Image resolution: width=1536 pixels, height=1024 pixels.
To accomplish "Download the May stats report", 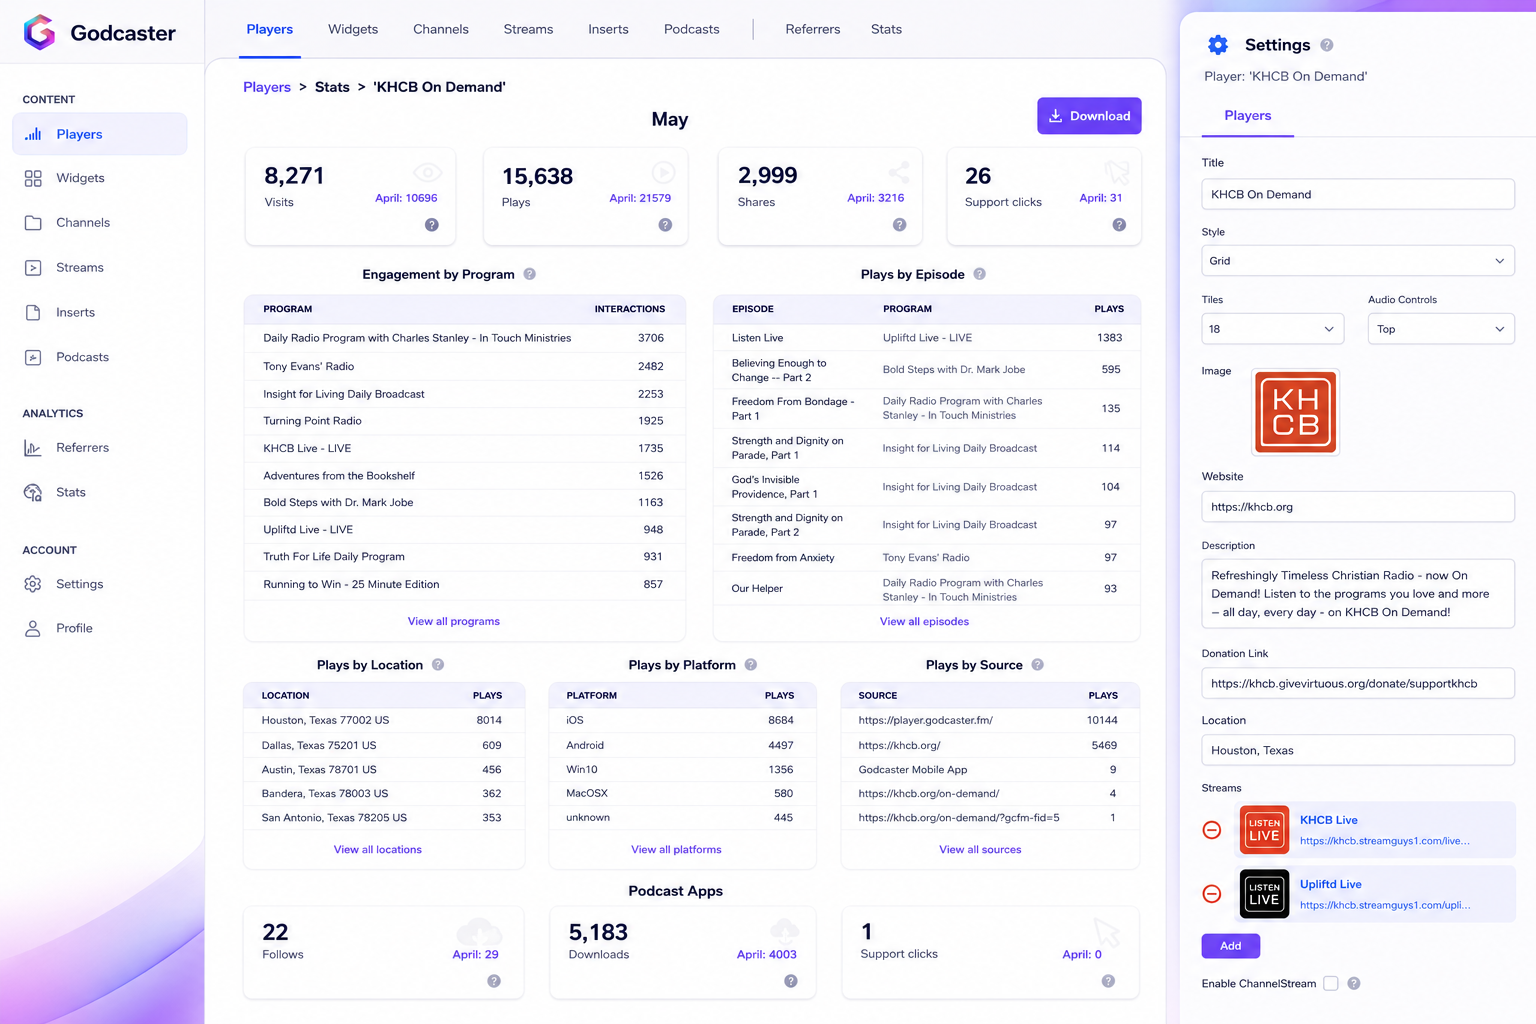I will click(1089, 116).
